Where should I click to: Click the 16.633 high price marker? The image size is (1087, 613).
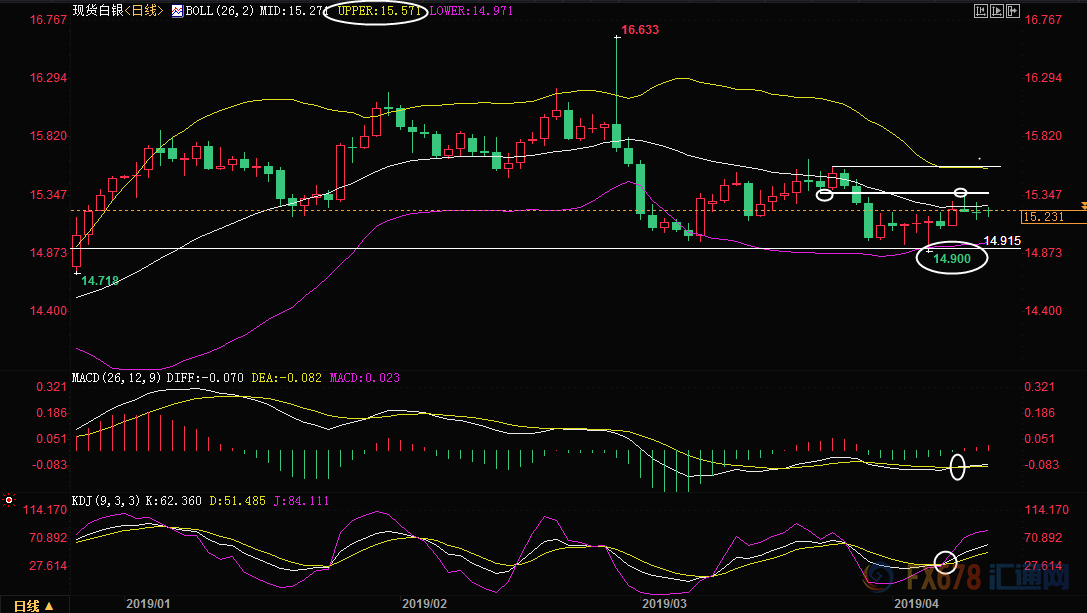640,31
